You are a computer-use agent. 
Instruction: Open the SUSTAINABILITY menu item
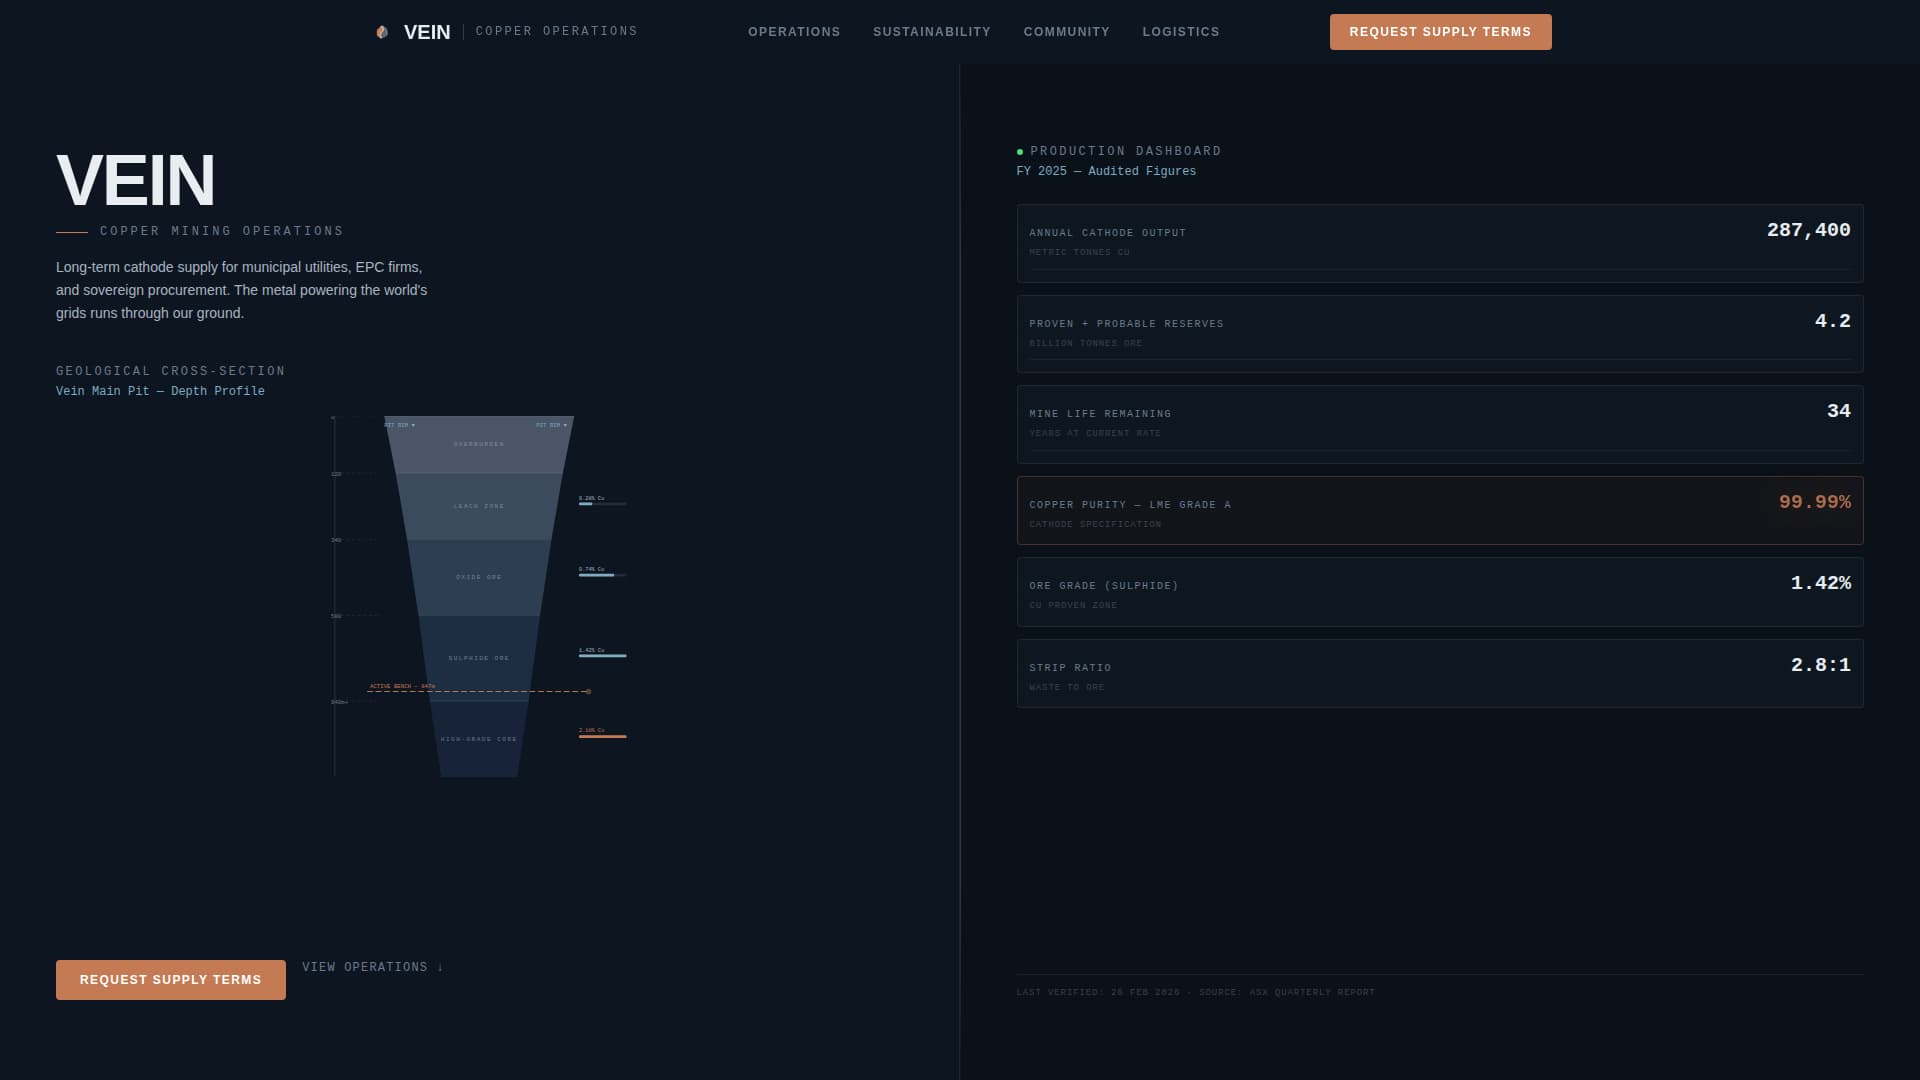point(932,31)
